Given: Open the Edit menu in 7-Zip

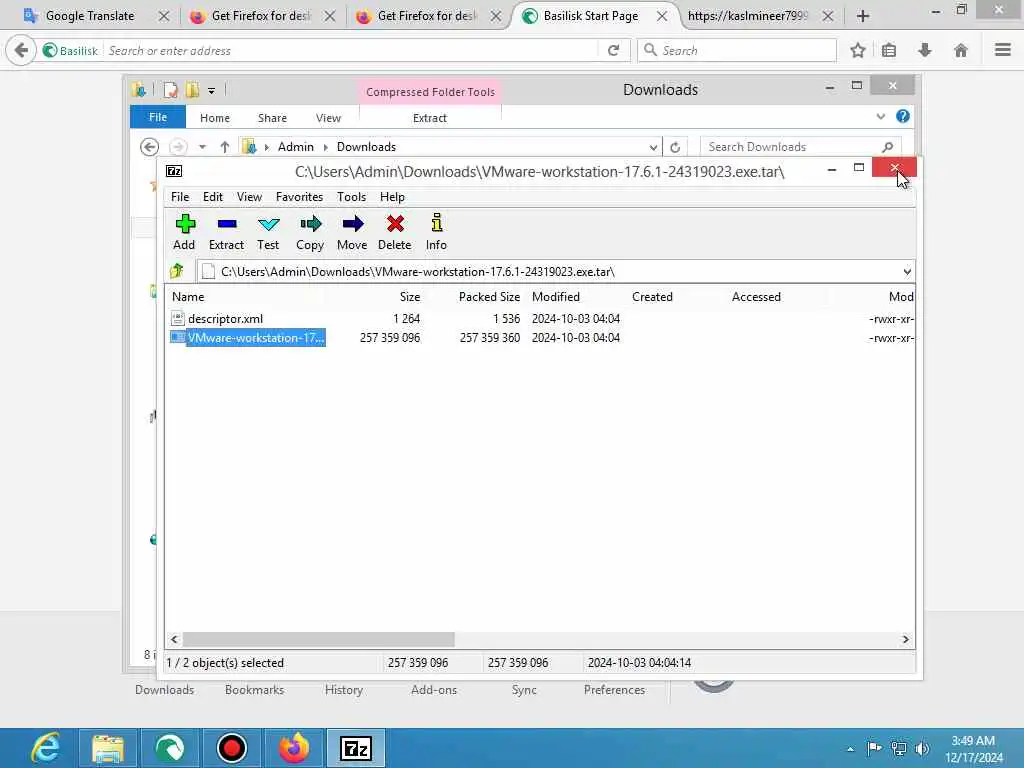Looking at the screenshot, I should [212, 197].
